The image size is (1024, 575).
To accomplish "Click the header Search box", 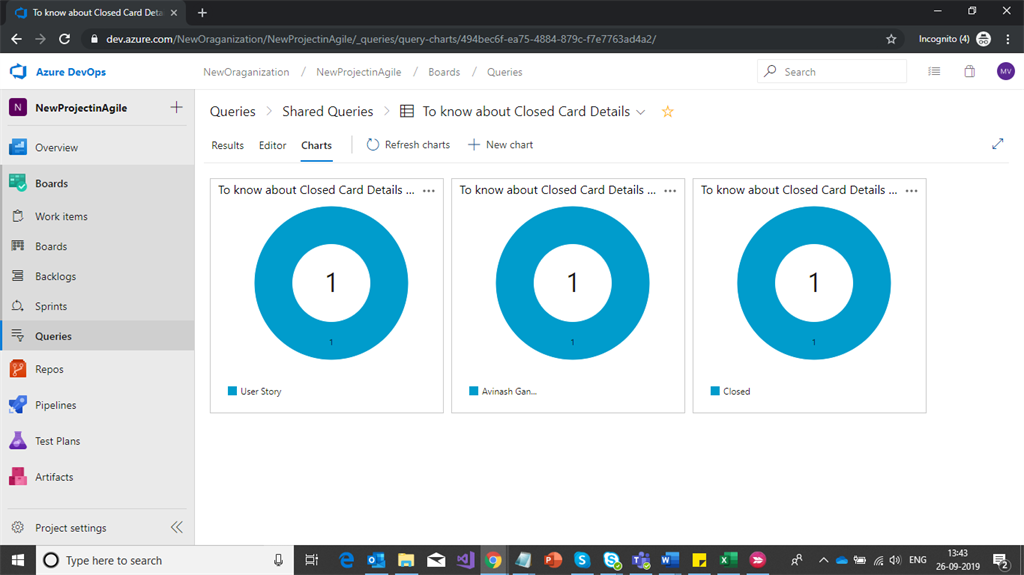I will coord(832,71).
